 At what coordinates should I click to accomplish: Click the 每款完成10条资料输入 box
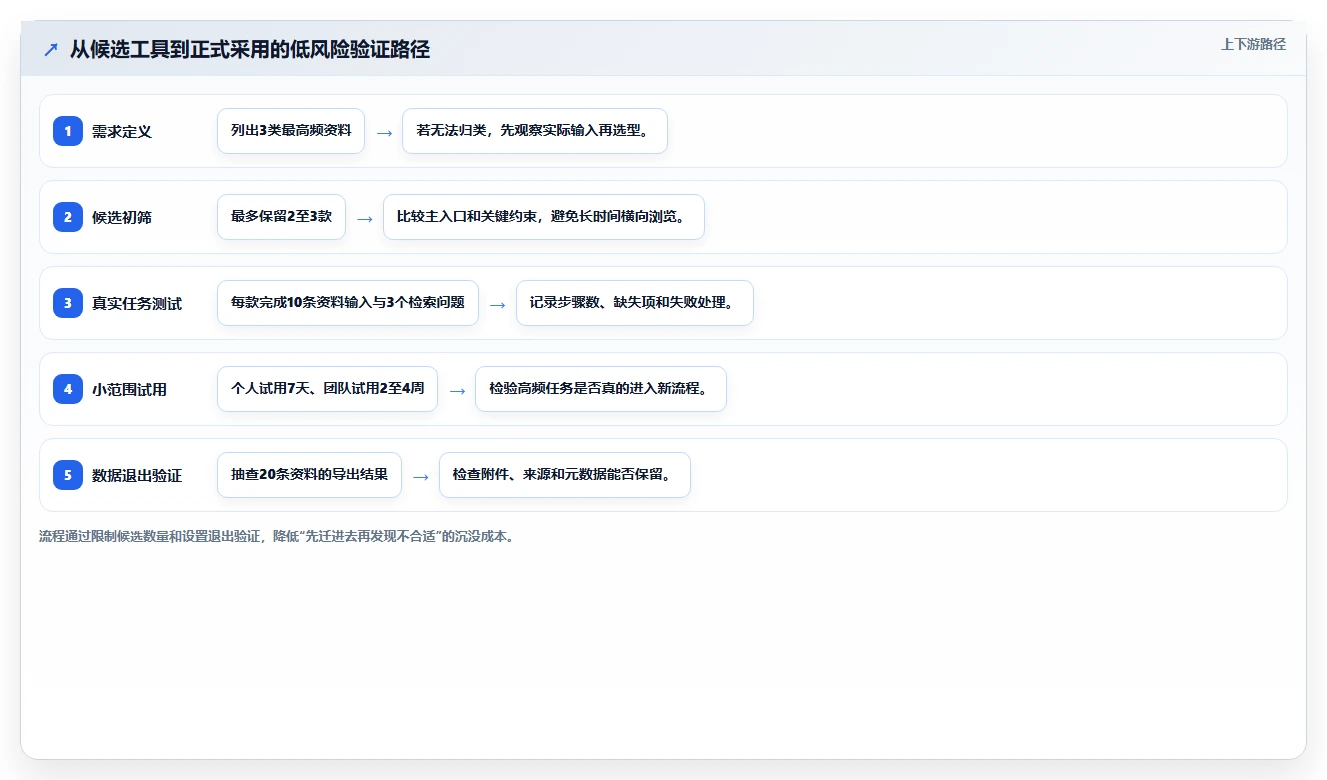click(x=348, y=303)
